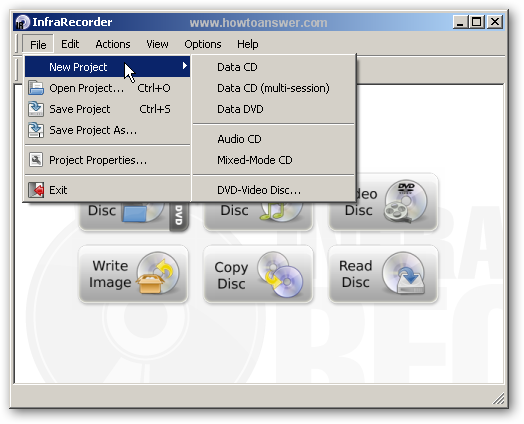The image size is (524, 424).
Task: Click the Copy Disc button
Action: (258, 274)
